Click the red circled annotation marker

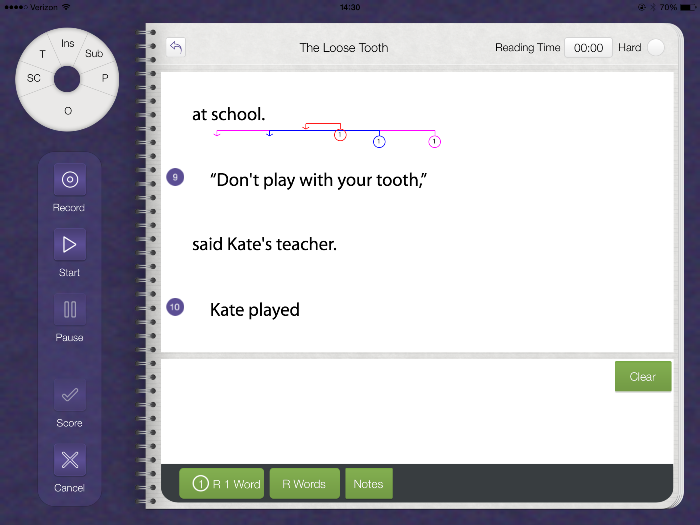(x=340, y=135)
